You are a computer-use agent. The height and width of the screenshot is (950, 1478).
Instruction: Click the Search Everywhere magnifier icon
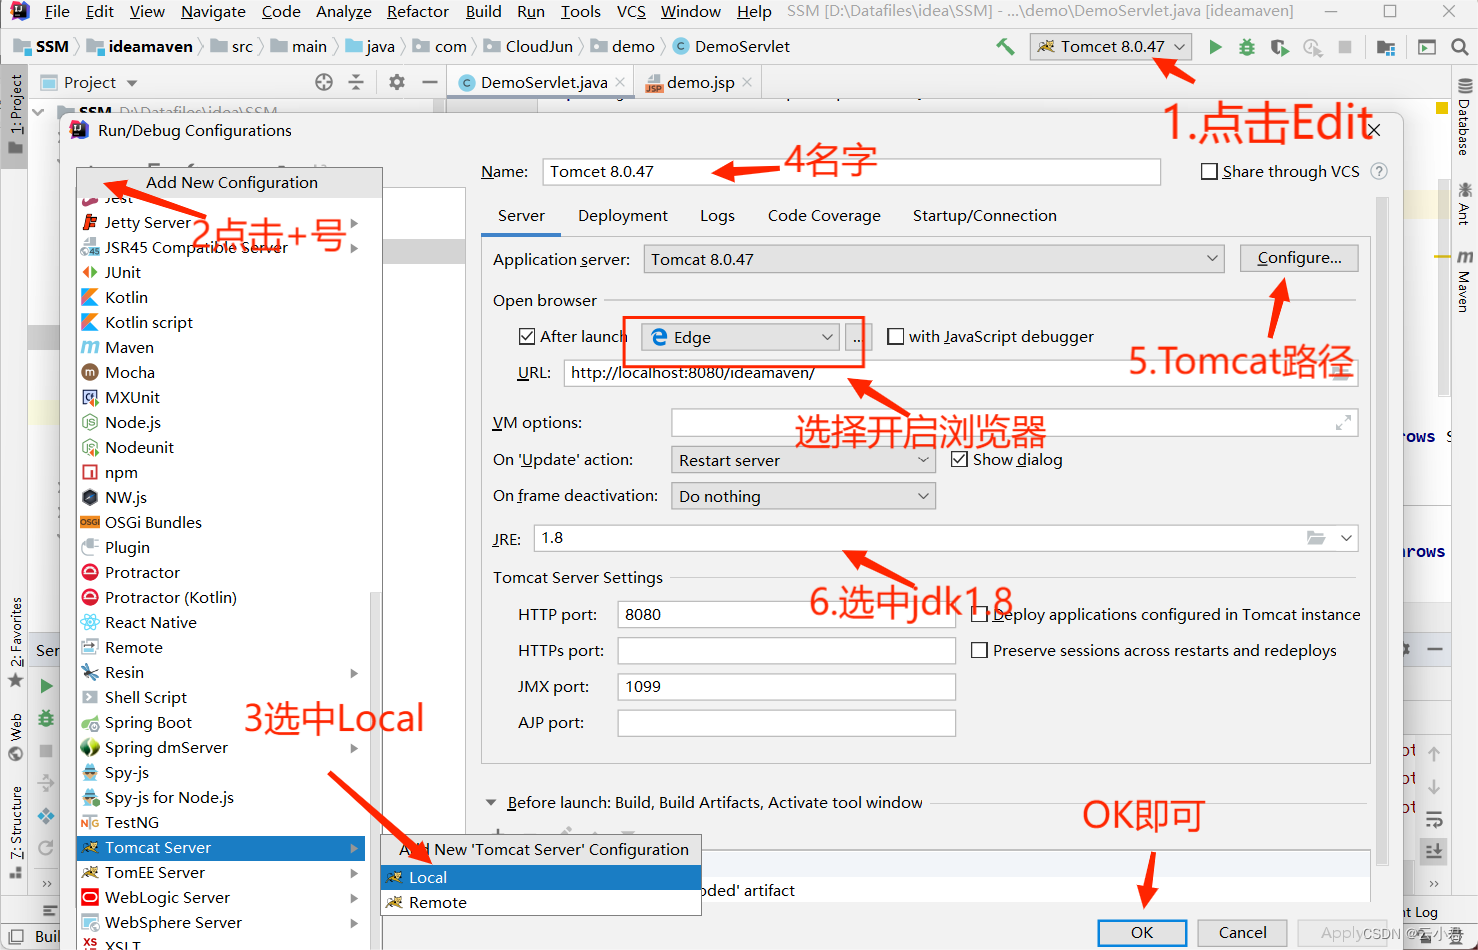[x=1459, y=47]
